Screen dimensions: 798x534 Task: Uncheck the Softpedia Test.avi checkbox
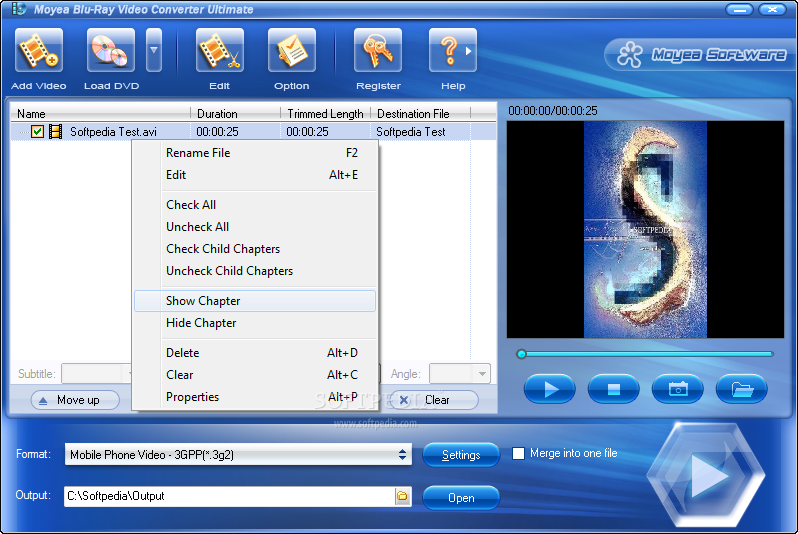(37, 132)
